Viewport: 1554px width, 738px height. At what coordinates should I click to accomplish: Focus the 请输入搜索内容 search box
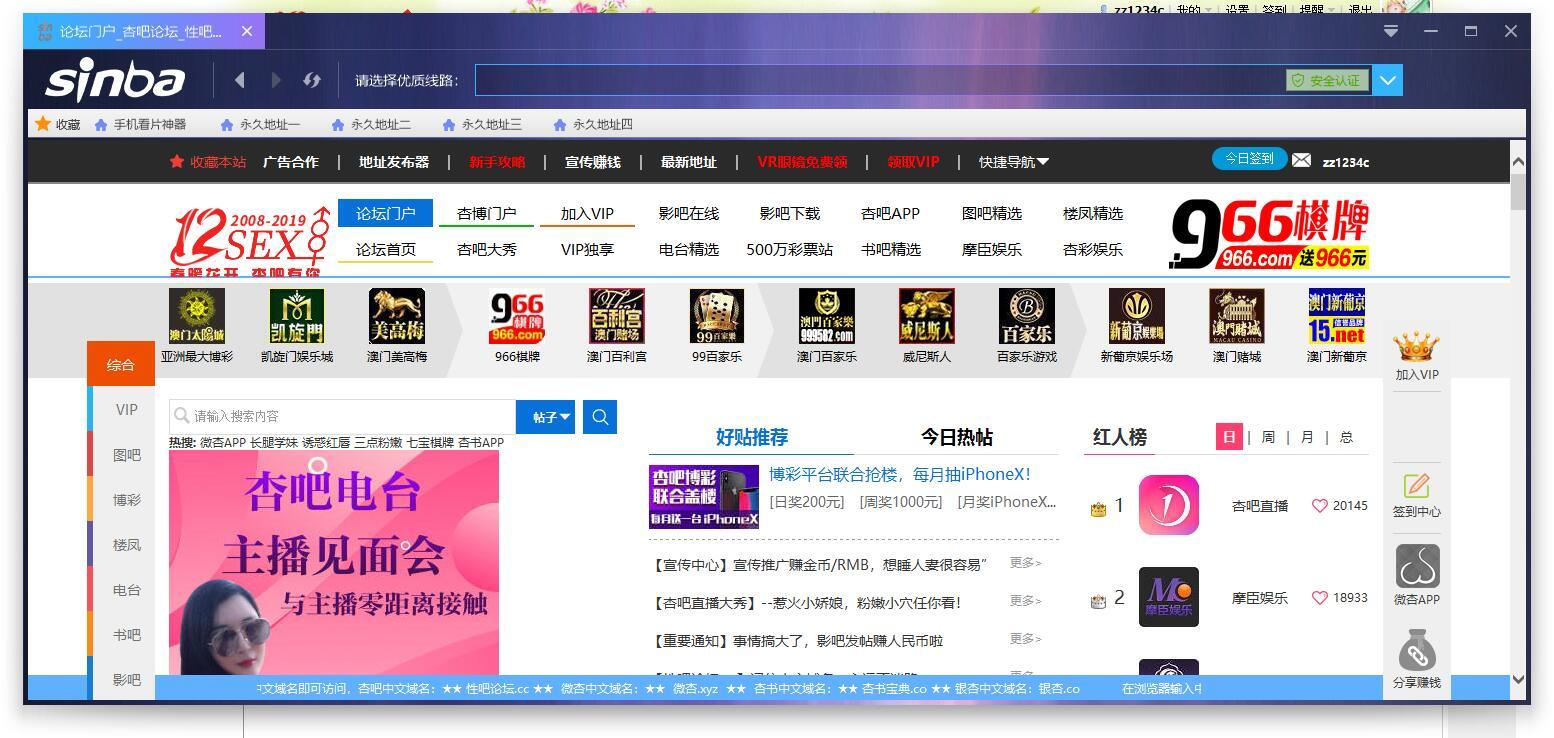point(343,417)
